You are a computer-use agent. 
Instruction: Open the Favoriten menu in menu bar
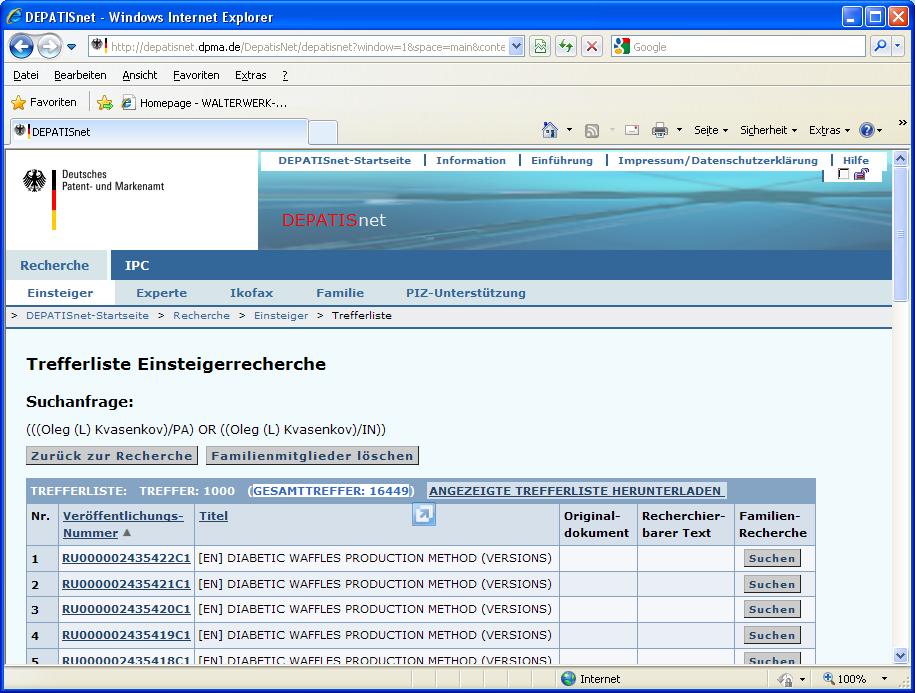point(196,75)
